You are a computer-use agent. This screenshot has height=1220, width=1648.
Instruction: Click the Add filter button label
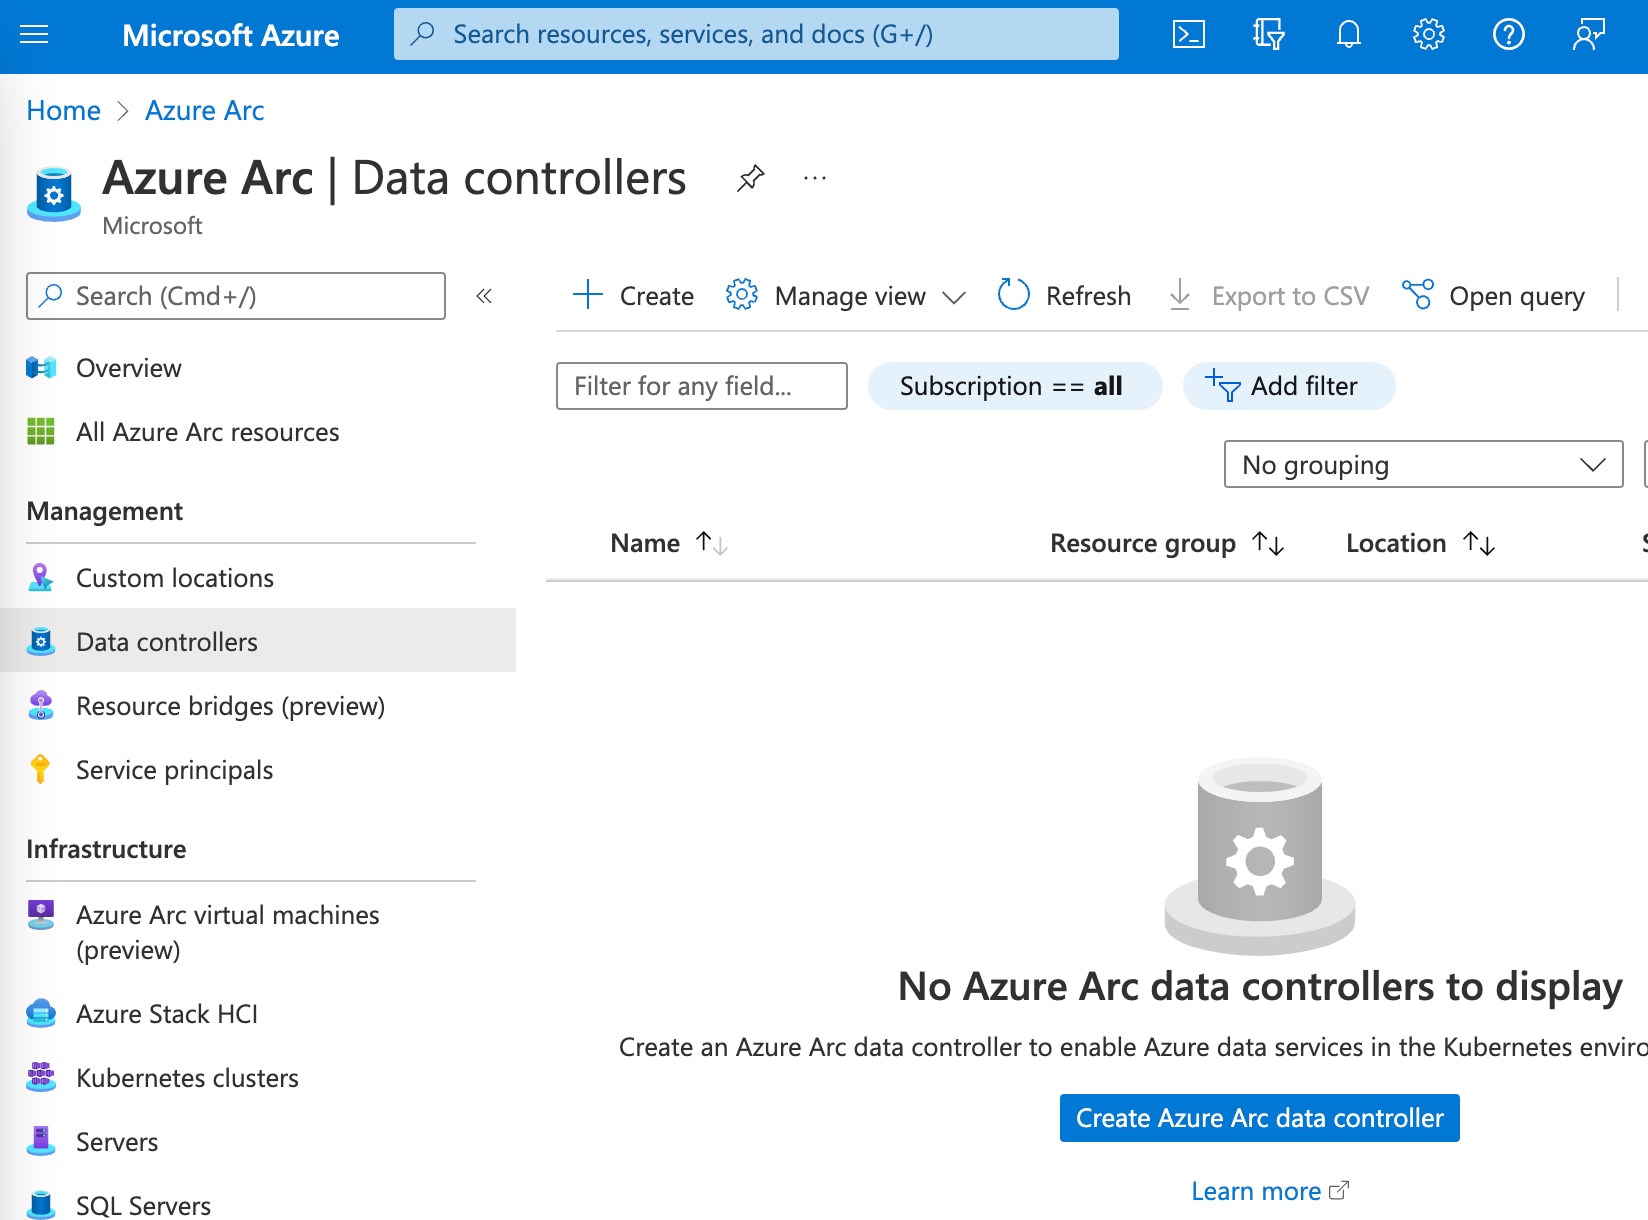tap(1305, 386)
